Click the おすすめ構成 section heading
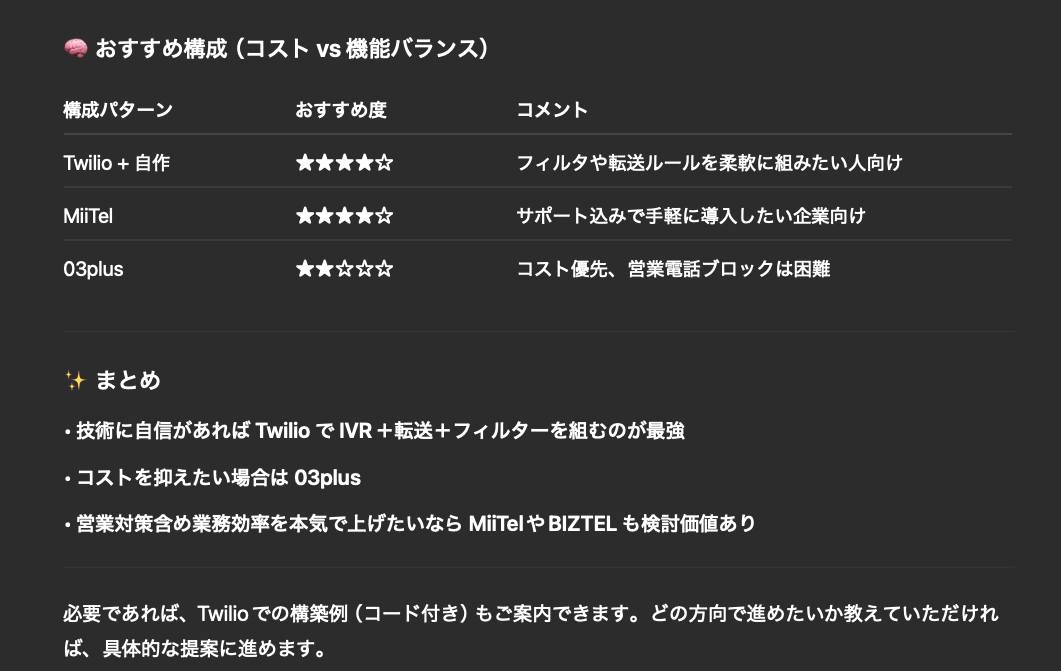The image size is (1061, 671). 292,49
